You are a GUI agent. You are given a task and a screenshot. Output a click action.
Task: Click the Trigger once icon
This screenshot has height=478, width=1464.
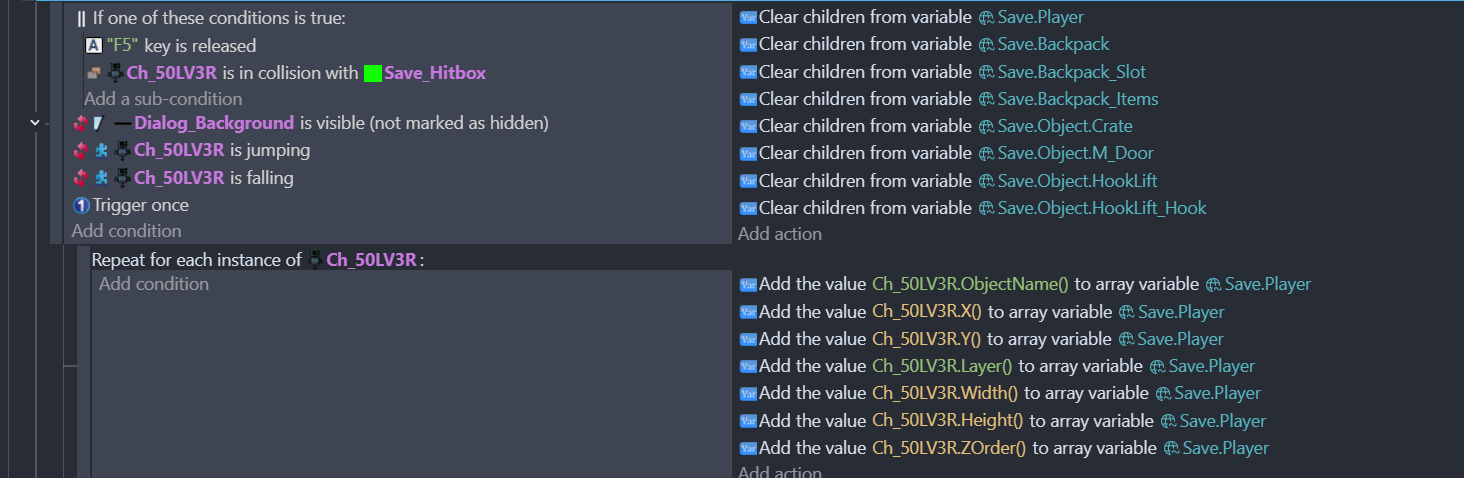click(81, 205)
